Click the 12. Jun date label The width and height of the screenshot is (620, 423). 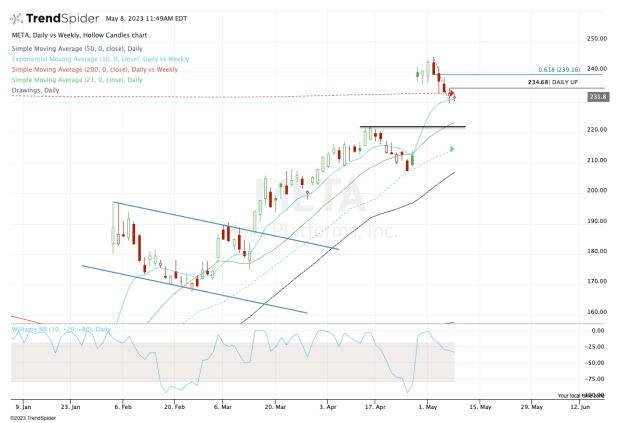580,407
